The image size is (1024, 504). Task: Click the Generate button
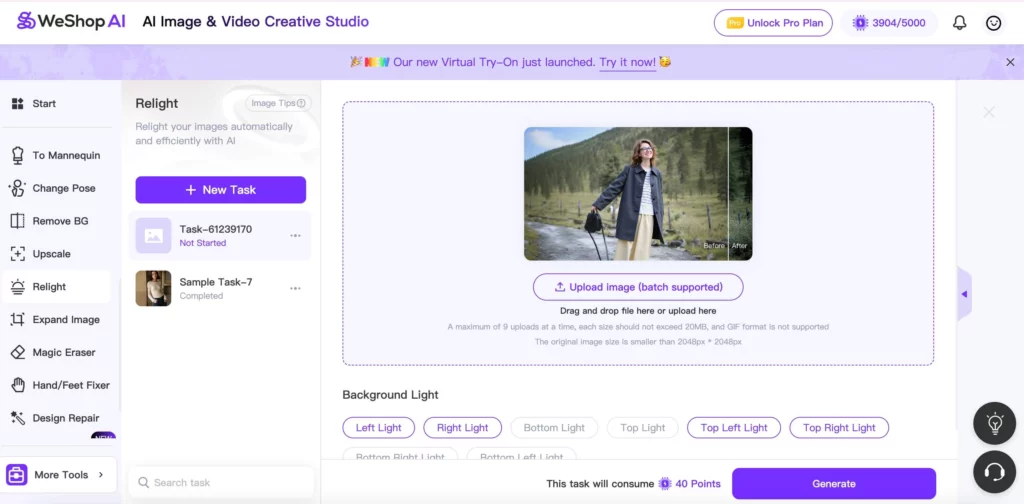click(834, 484)
